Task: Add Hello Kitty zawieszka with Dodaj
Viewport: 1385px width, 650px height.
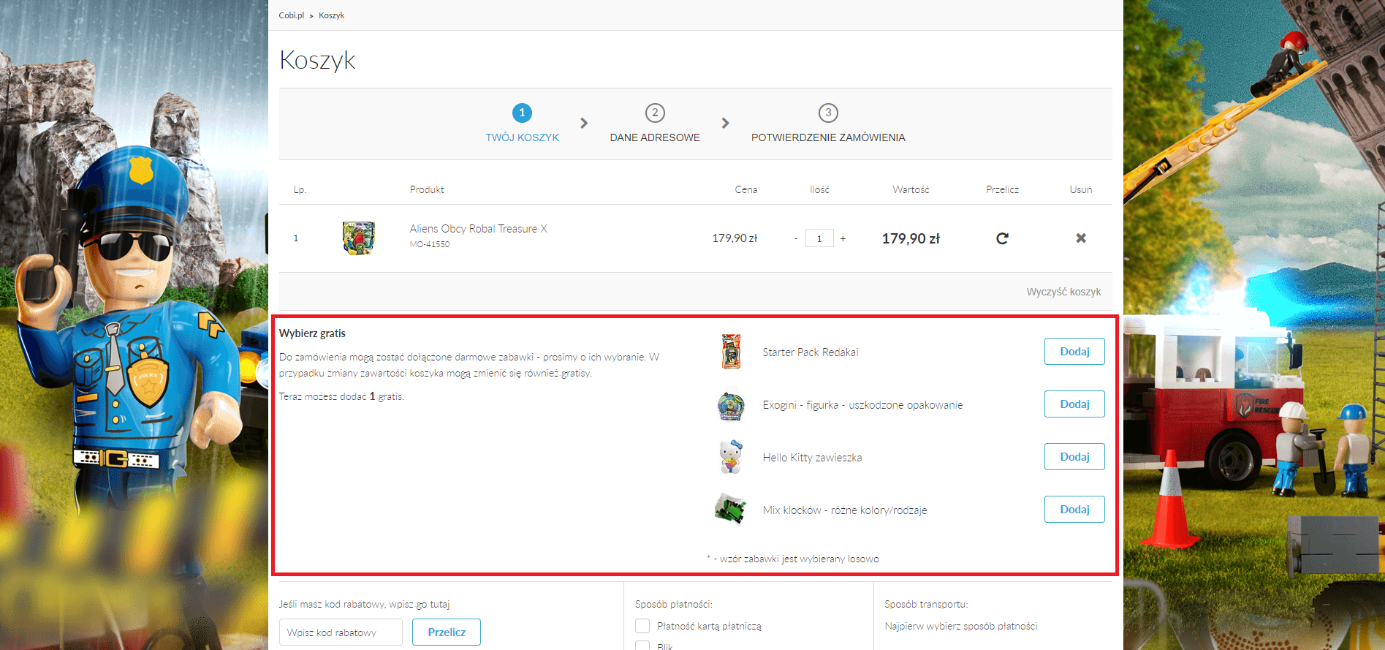Action: [x=1074, y=457]
